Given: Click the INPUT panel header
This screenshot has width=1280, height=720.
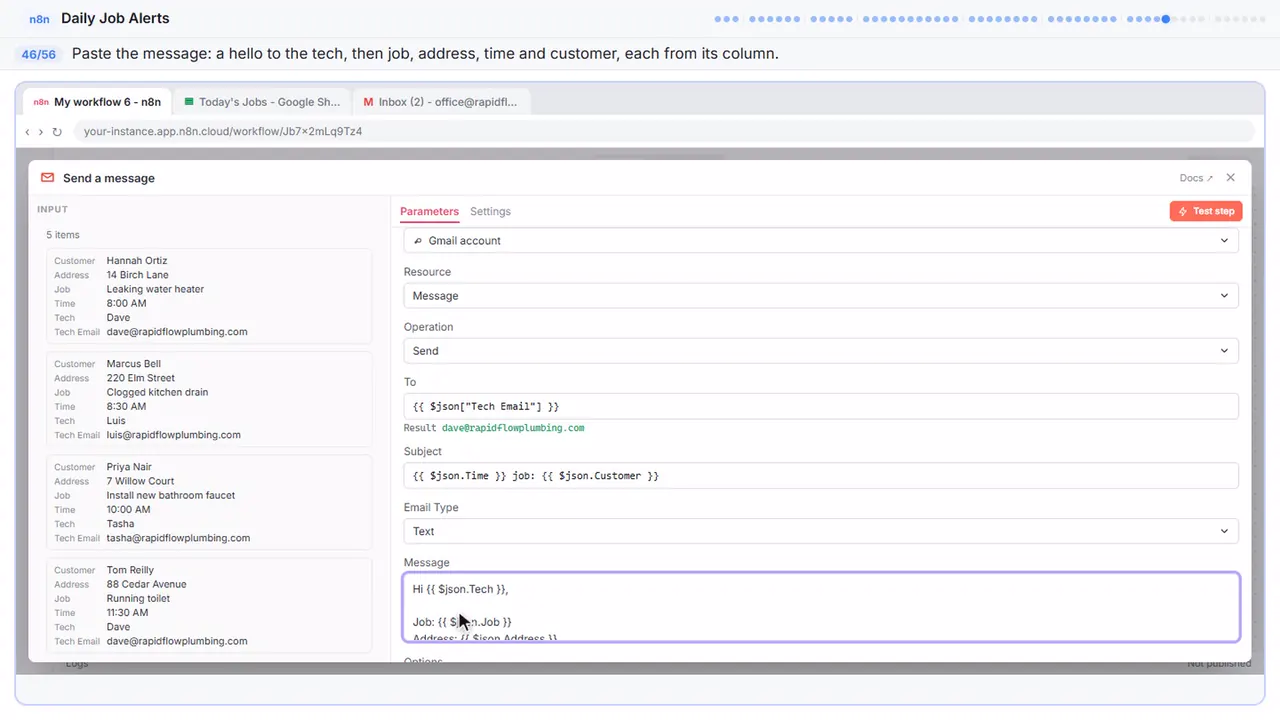Looking at the screenshot, I should [53, 209].
